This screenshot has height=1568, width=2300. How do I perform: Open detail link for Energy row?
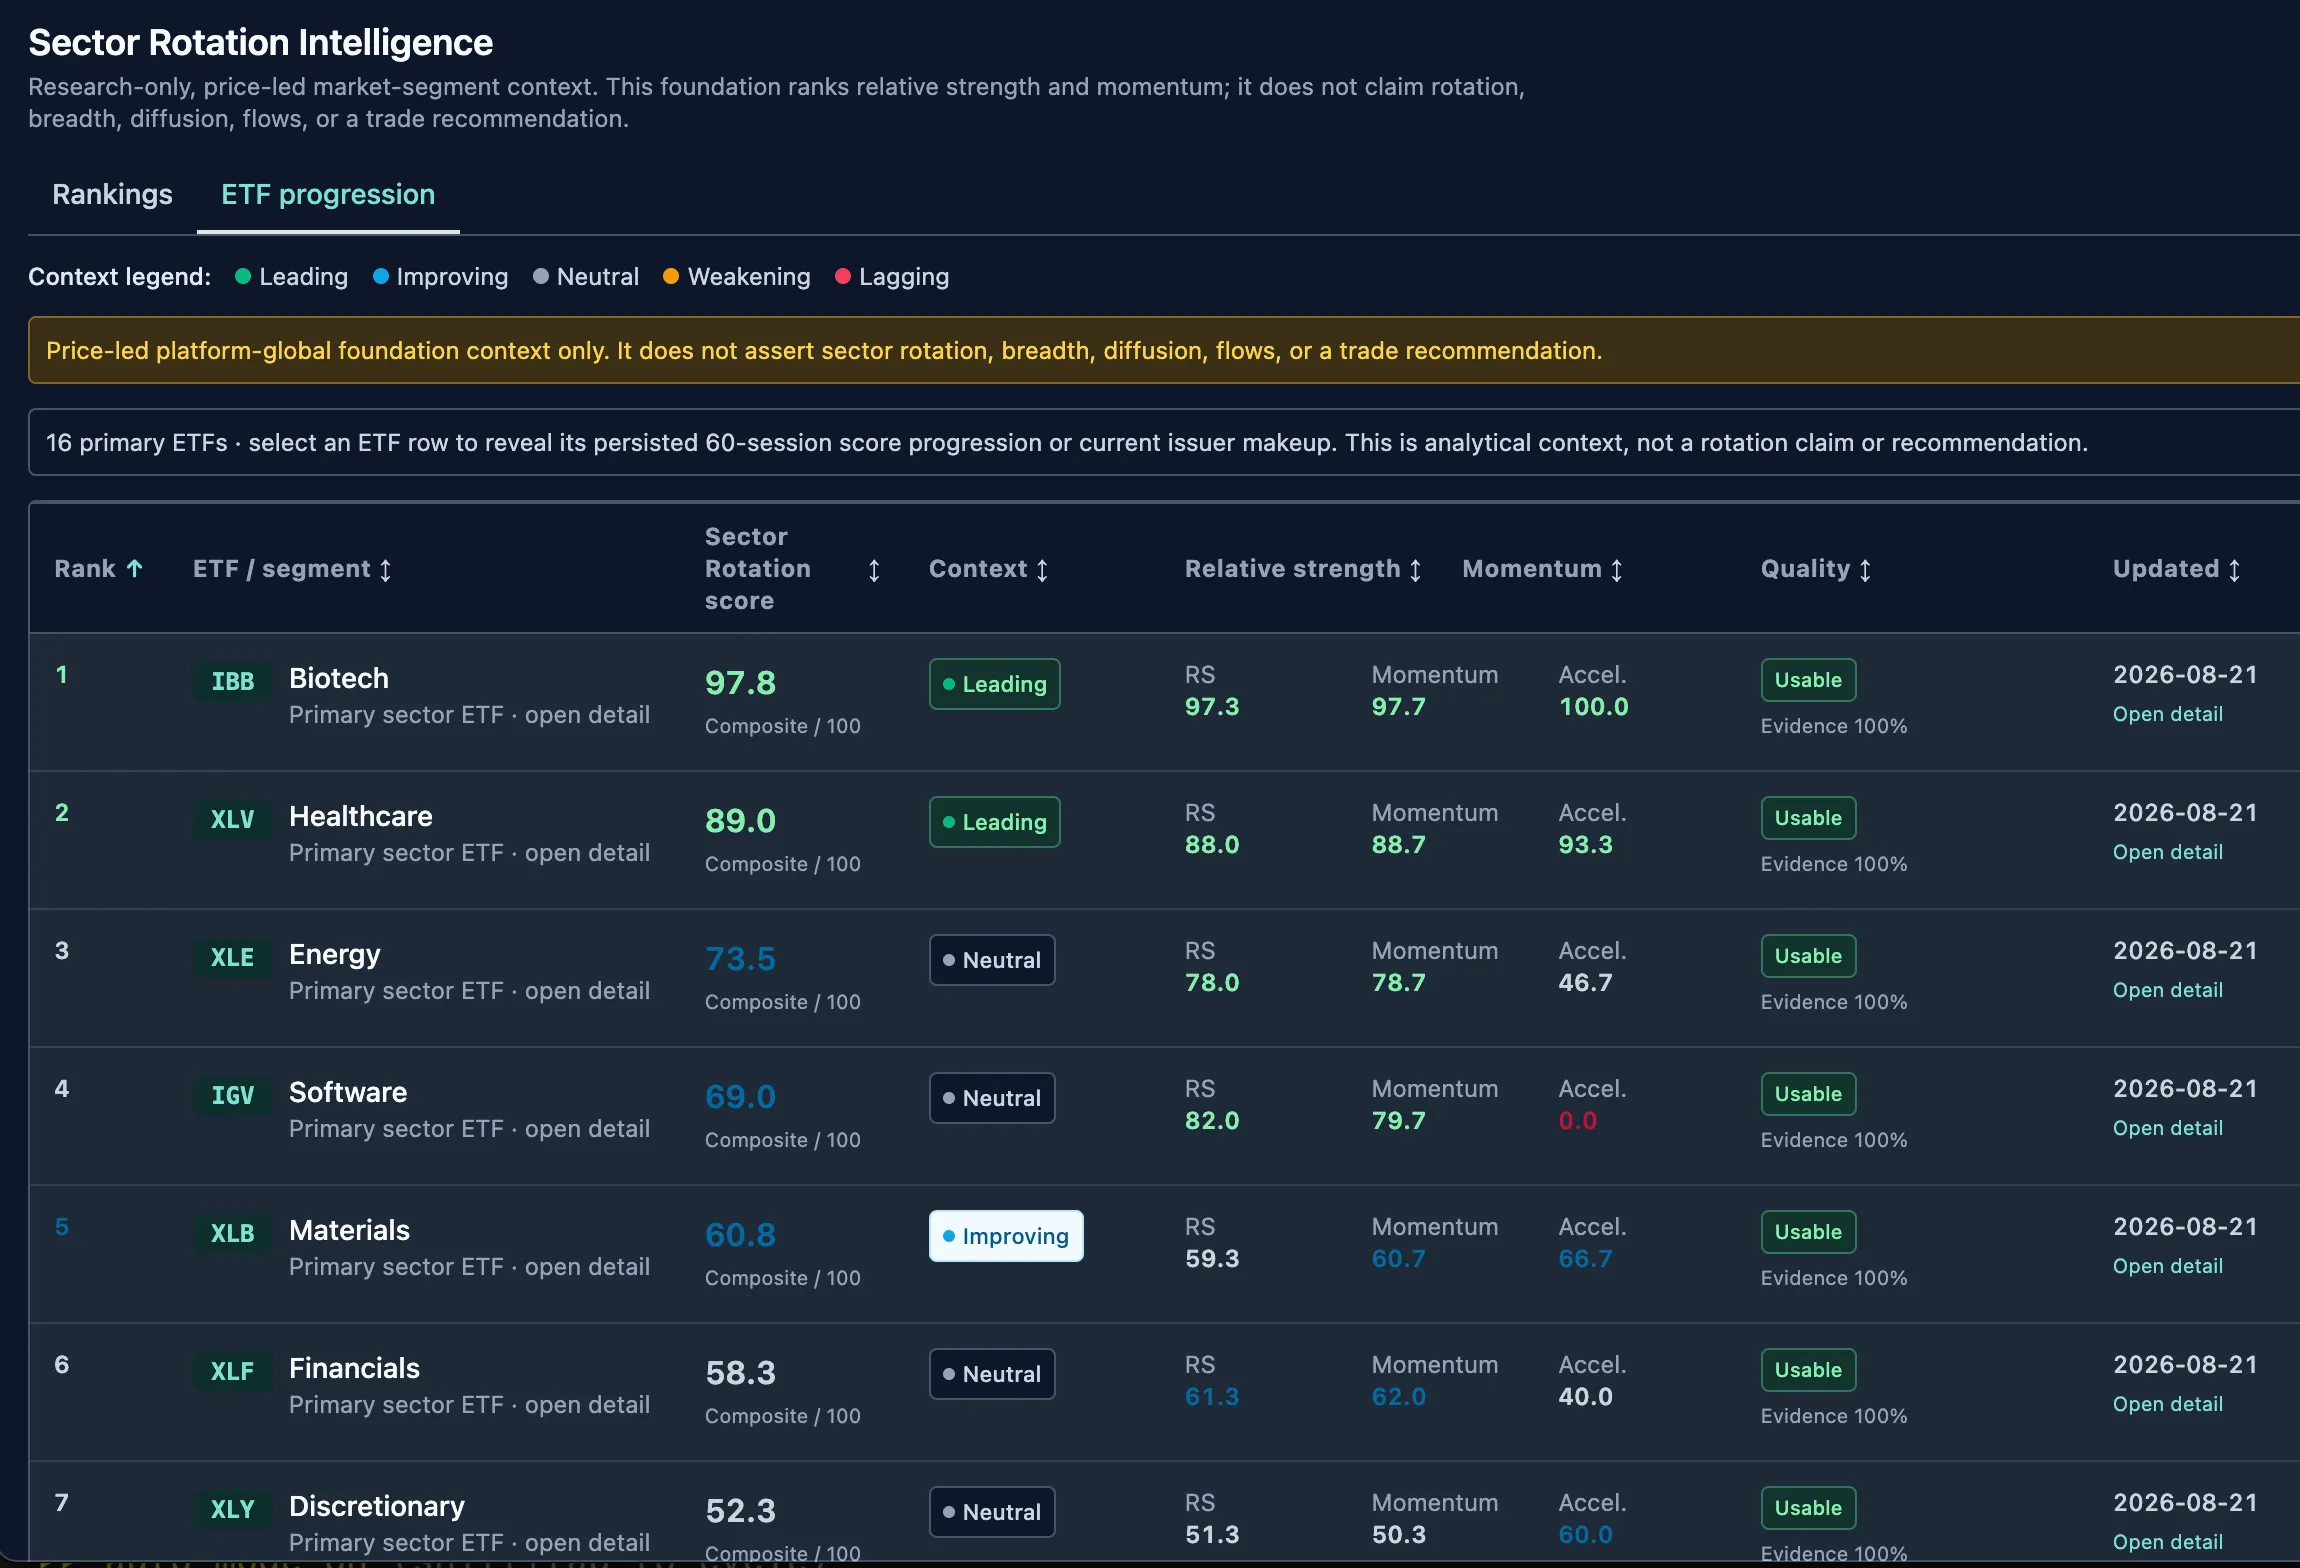(2168, 990)
